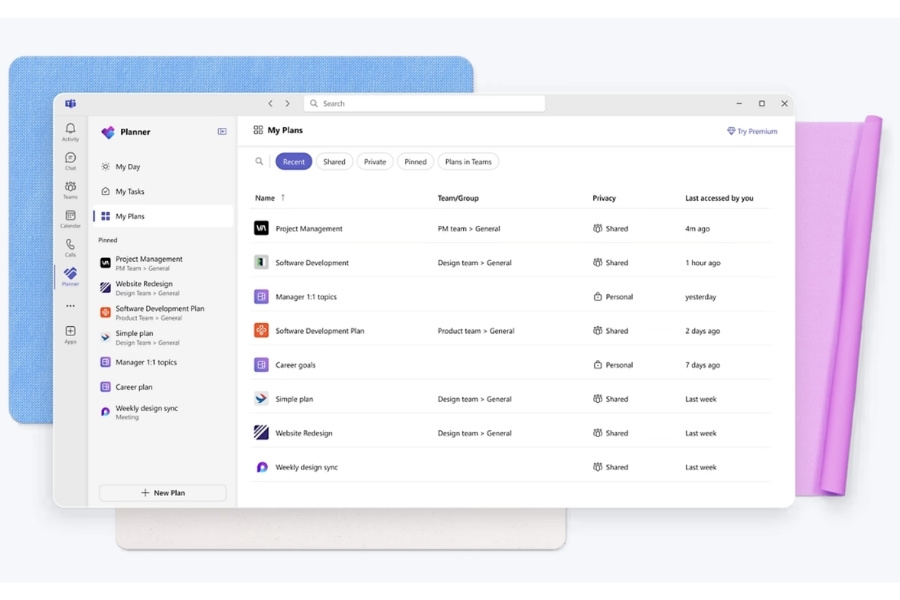Click the New Plan button

(162, 492)
